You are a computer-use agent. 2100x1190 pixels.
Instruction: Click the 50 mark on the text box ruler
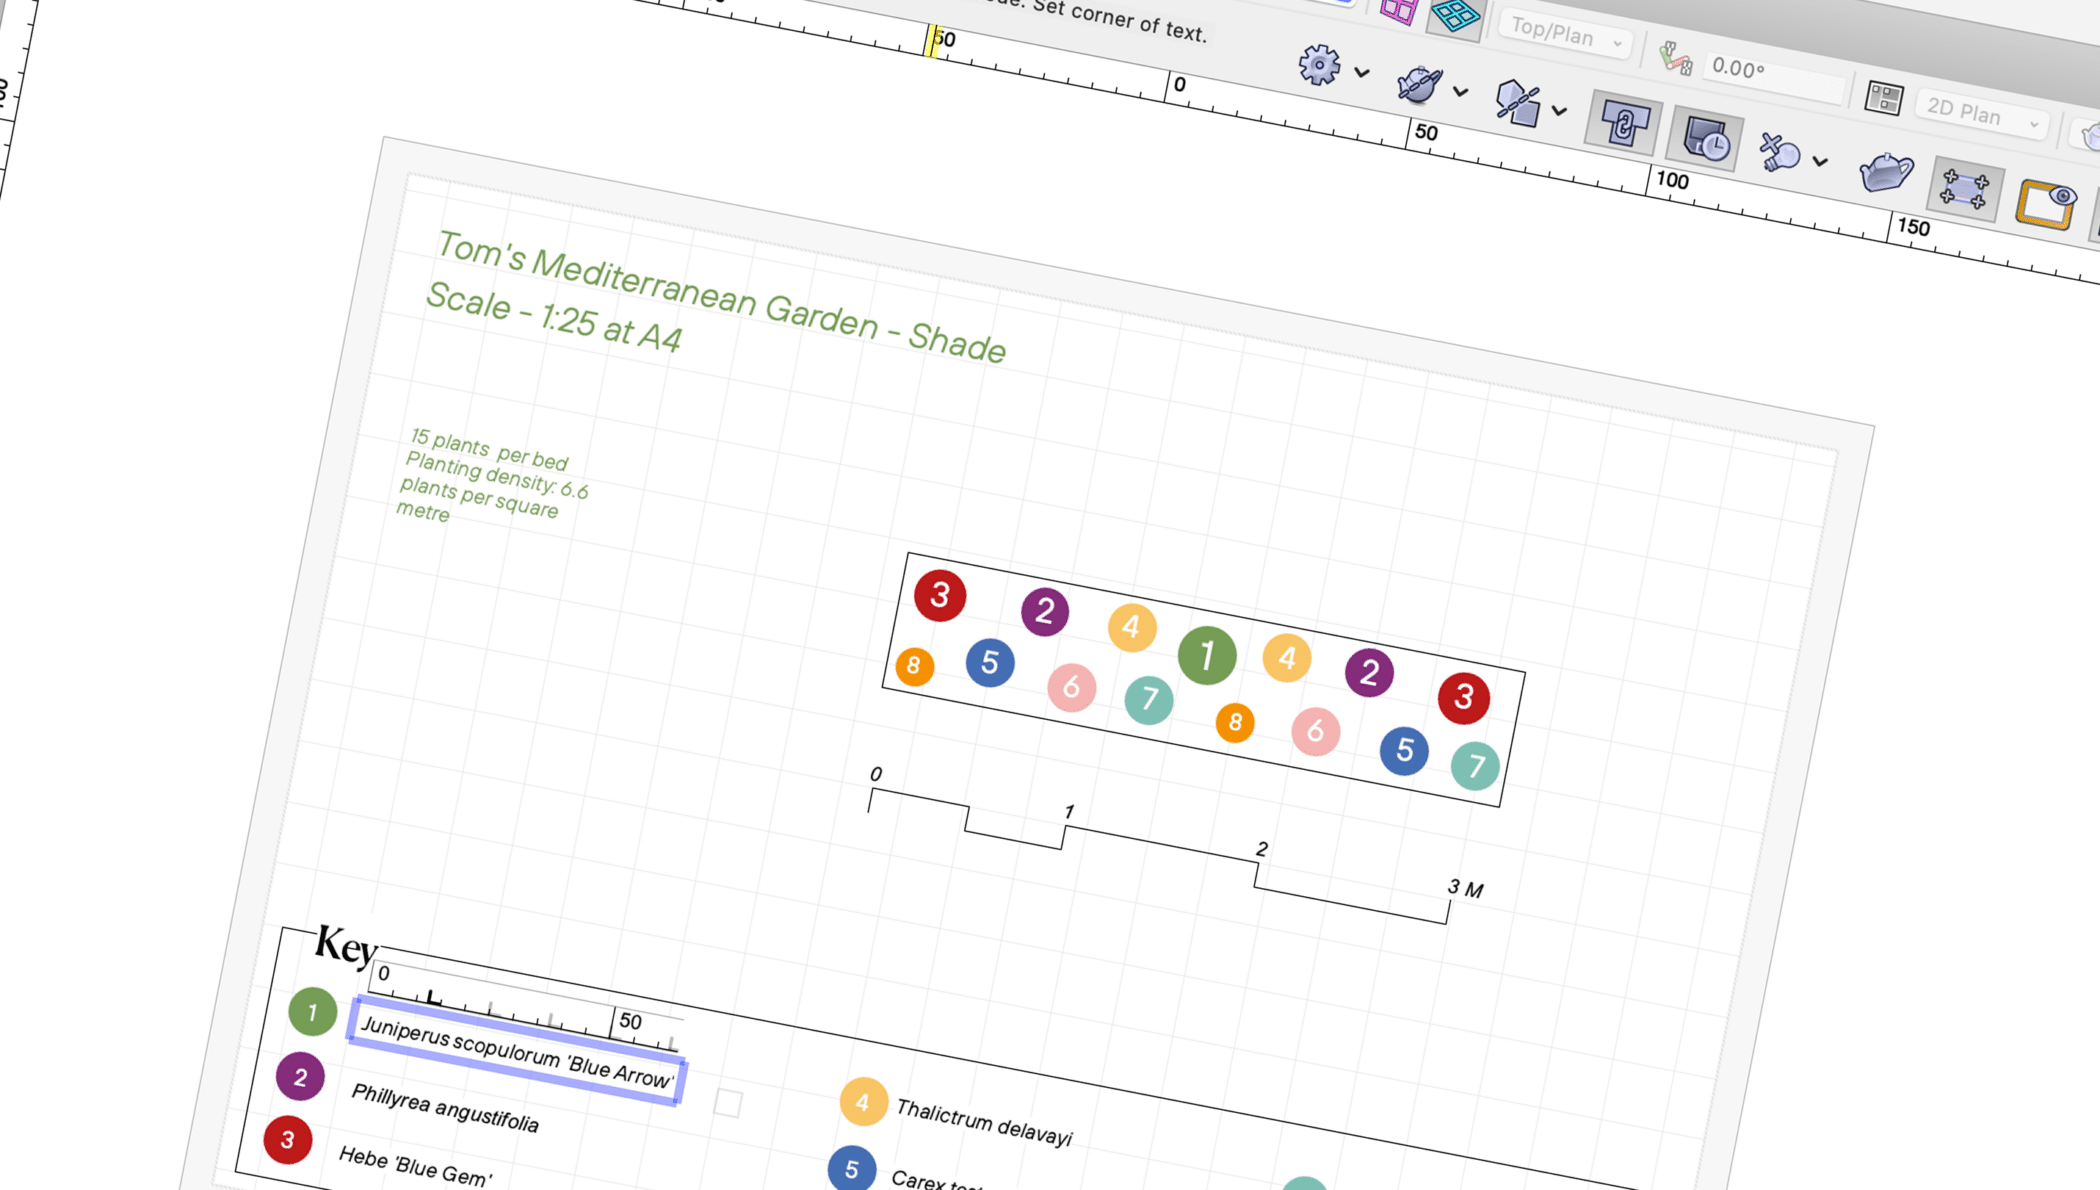[630, 1021]
